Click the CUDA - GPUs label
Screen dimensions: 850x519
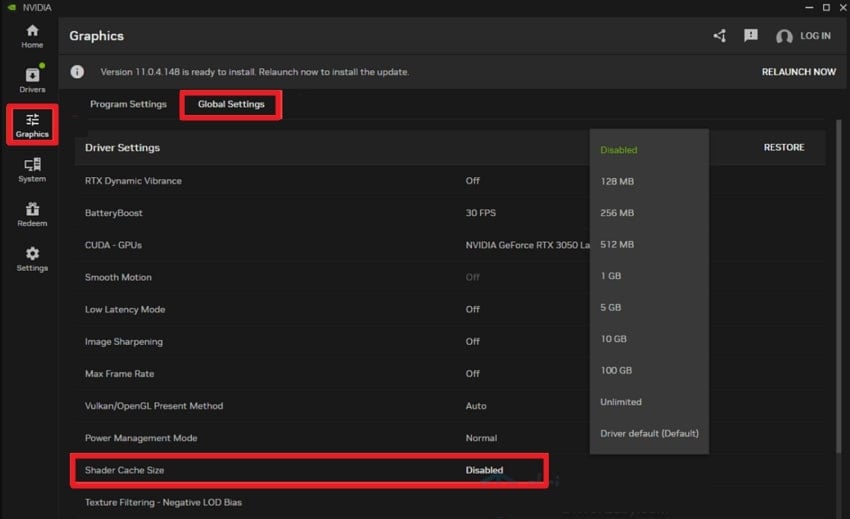pyautogui.click(x=113, y=245)
